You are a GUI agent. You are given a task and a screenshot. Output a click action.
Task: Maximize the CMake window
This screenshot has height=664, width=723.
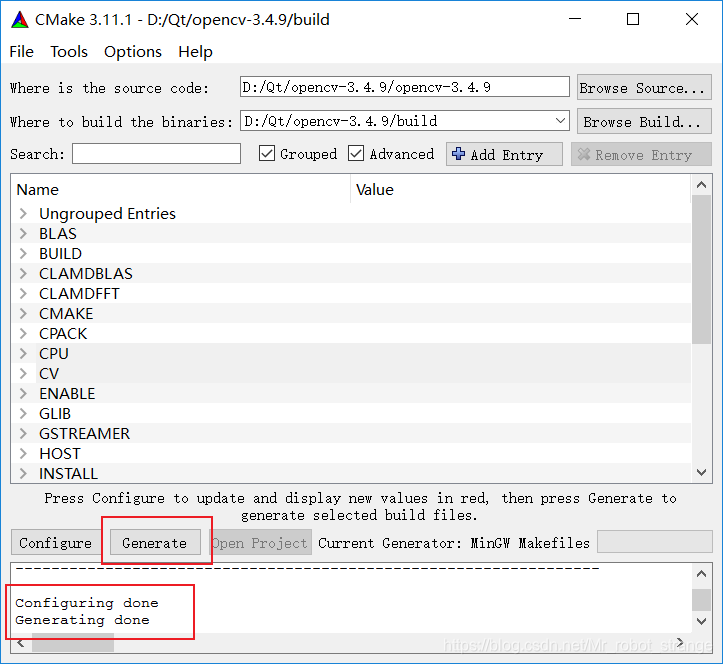pos(633,19)
